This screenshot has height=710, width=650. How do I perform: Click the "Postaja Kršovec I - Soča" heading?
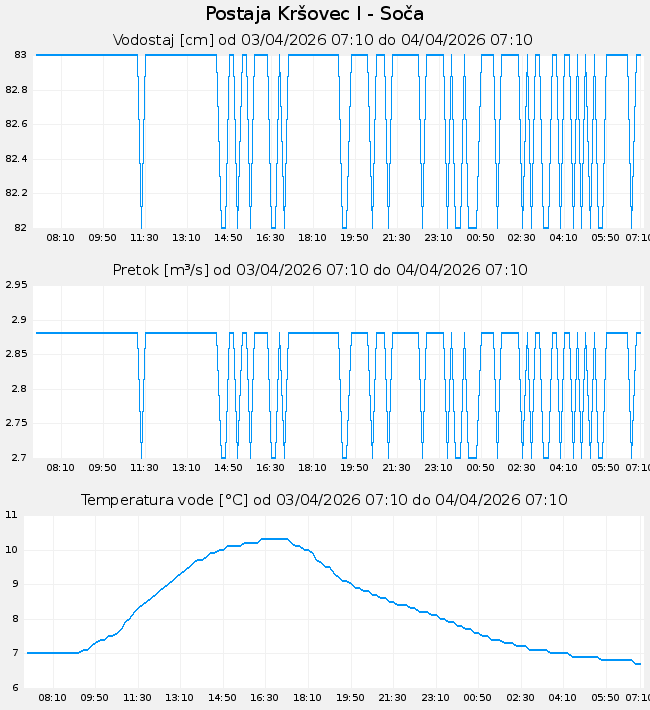pos(315,14)
